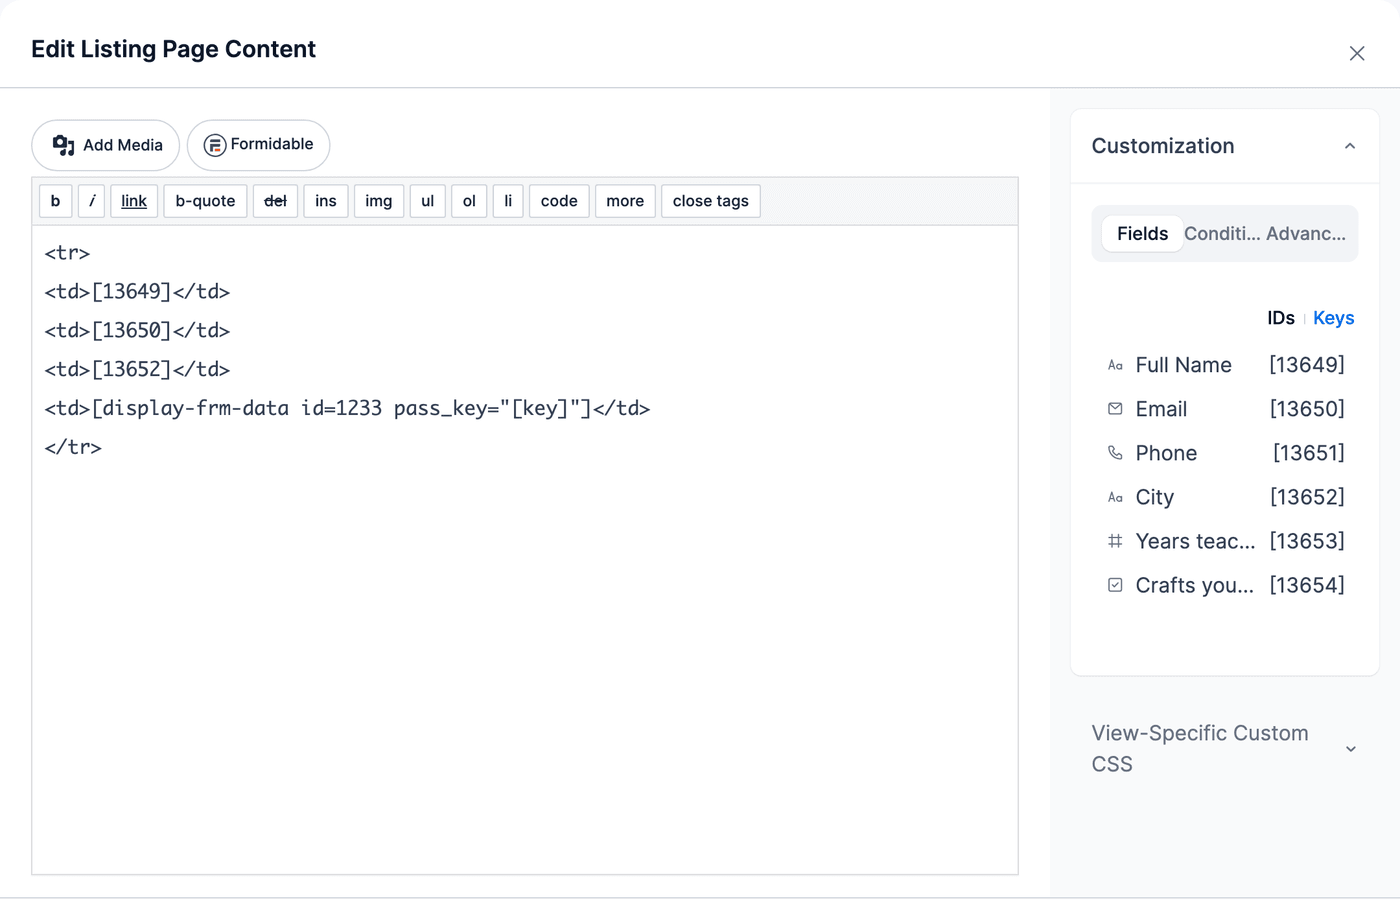Click the City text field icon

pos(1115,497)
